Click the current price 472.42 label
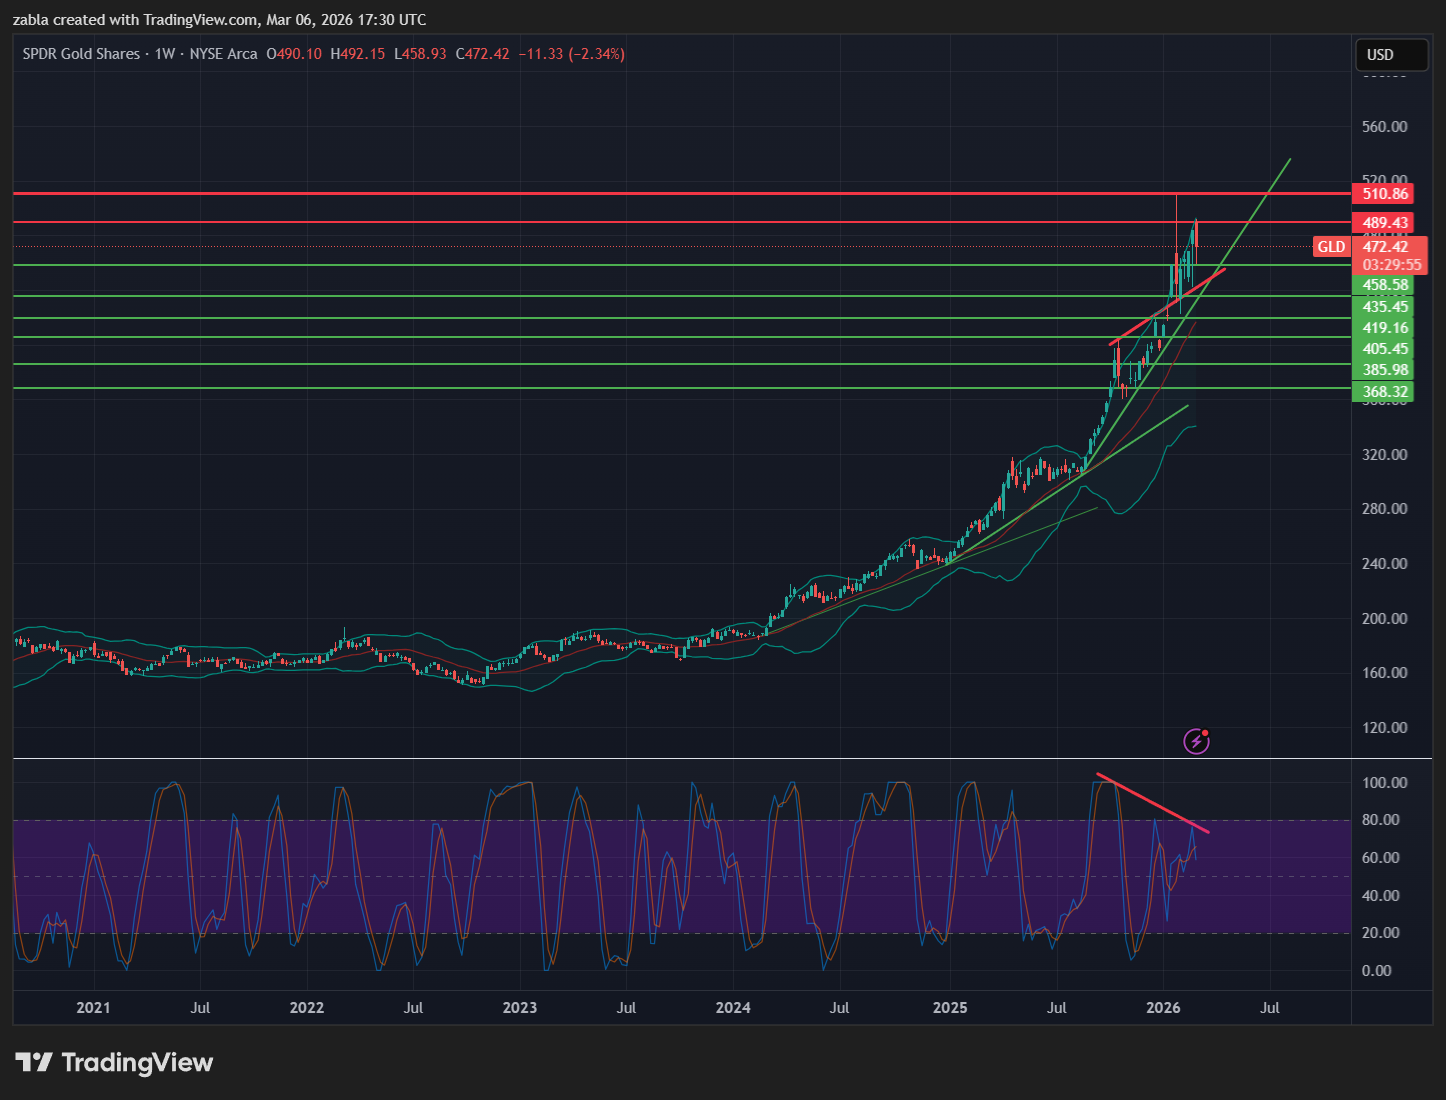The height and width of the screenshot is (1100, 1446). click(1385, 247)
